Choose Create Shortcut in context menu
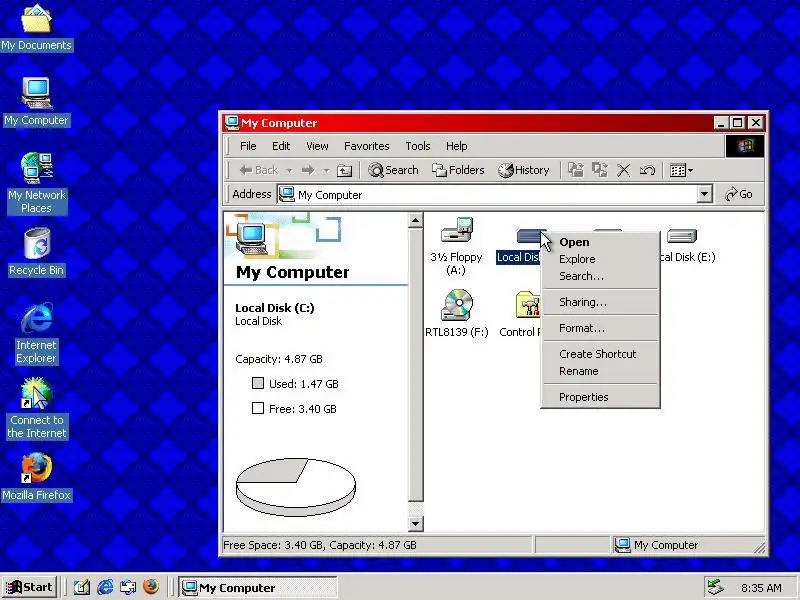The height and width of the screenshot is (600, 800). (600, 354)
